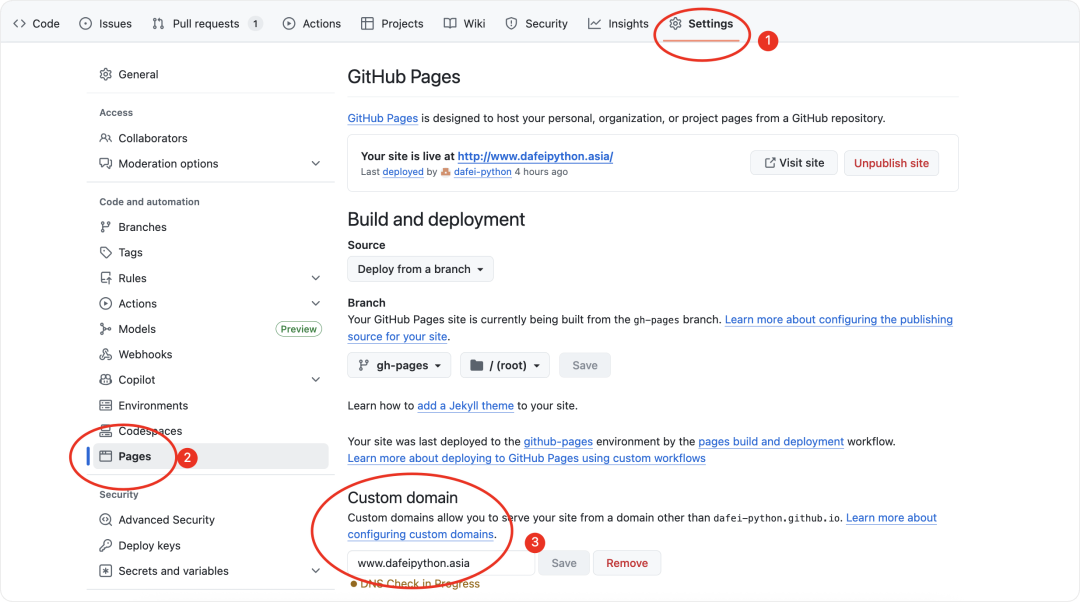This screenshot has width=1080, height=602.
Task: Open the Pull requests tab
Action: [207, 23]
